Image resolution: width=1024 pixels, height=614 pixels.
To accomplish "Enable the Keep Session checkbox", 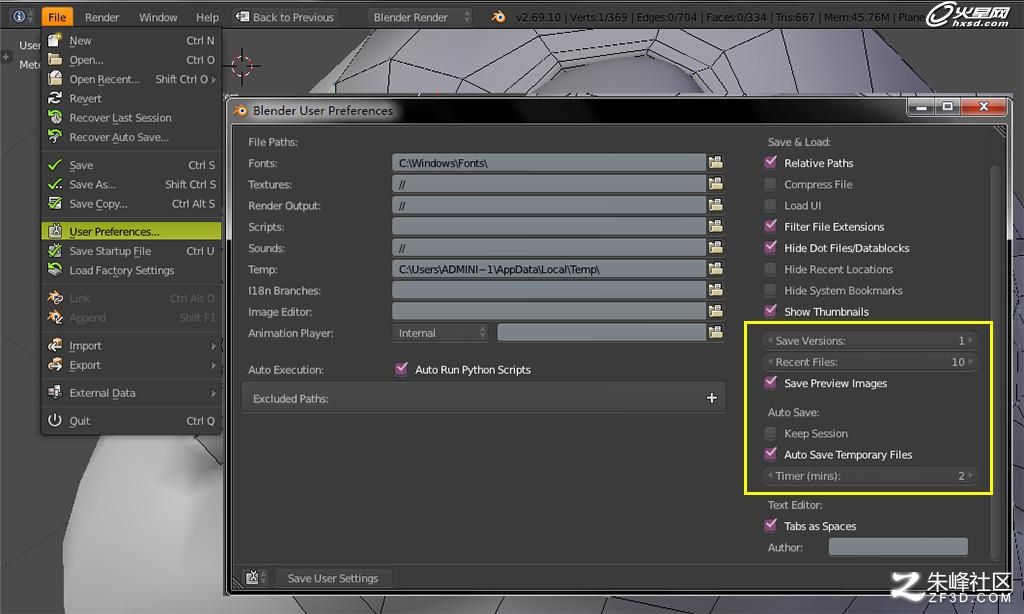I will pos(771,433).
